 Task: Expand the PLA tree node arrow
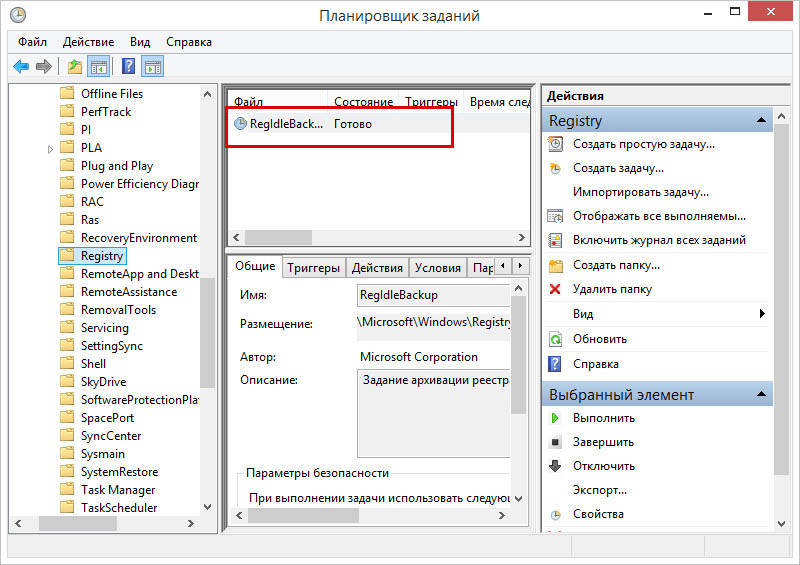[x=50, y=149]
